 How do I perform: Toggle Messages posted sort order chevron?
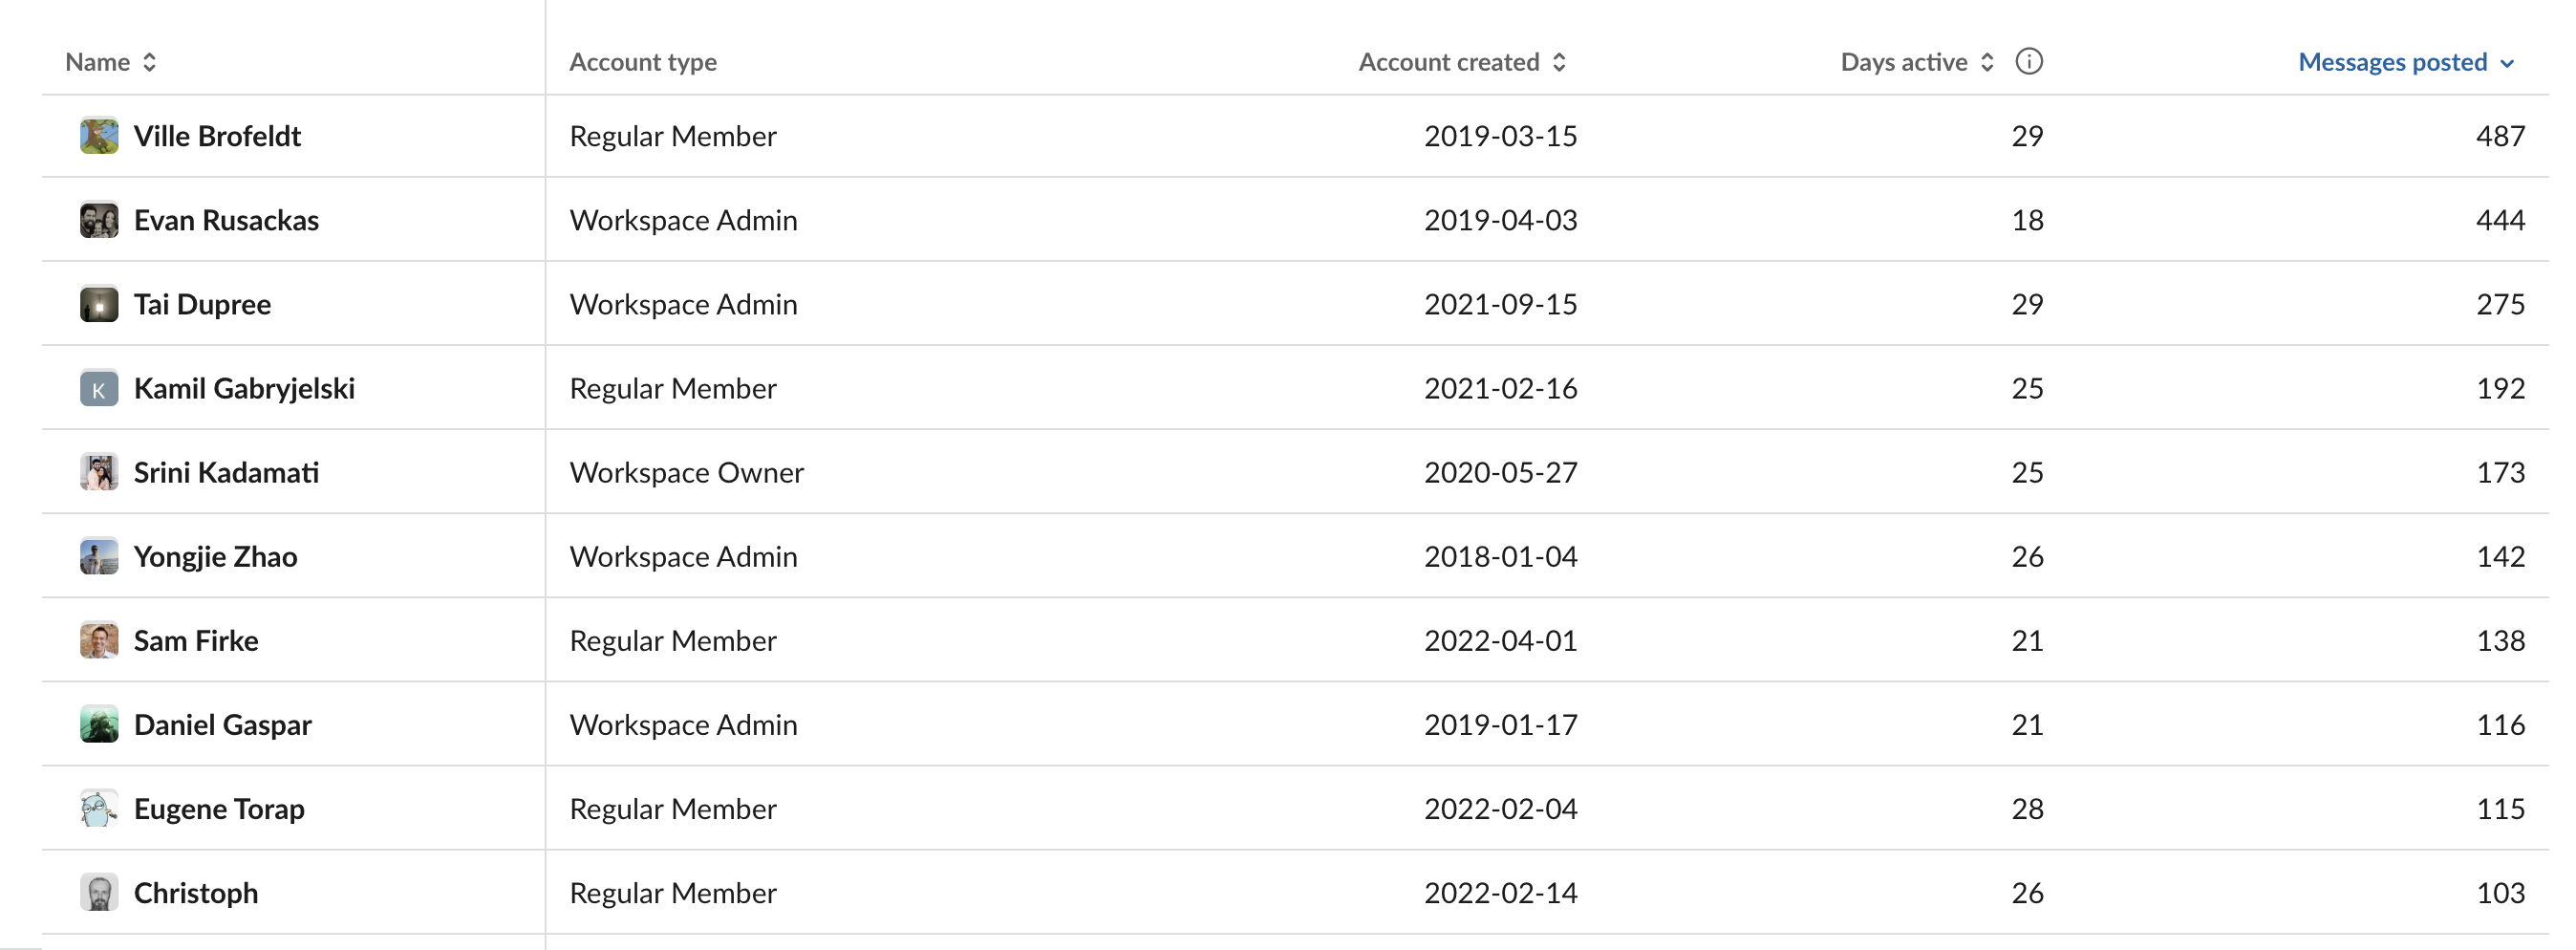(x=2507, y=63)
